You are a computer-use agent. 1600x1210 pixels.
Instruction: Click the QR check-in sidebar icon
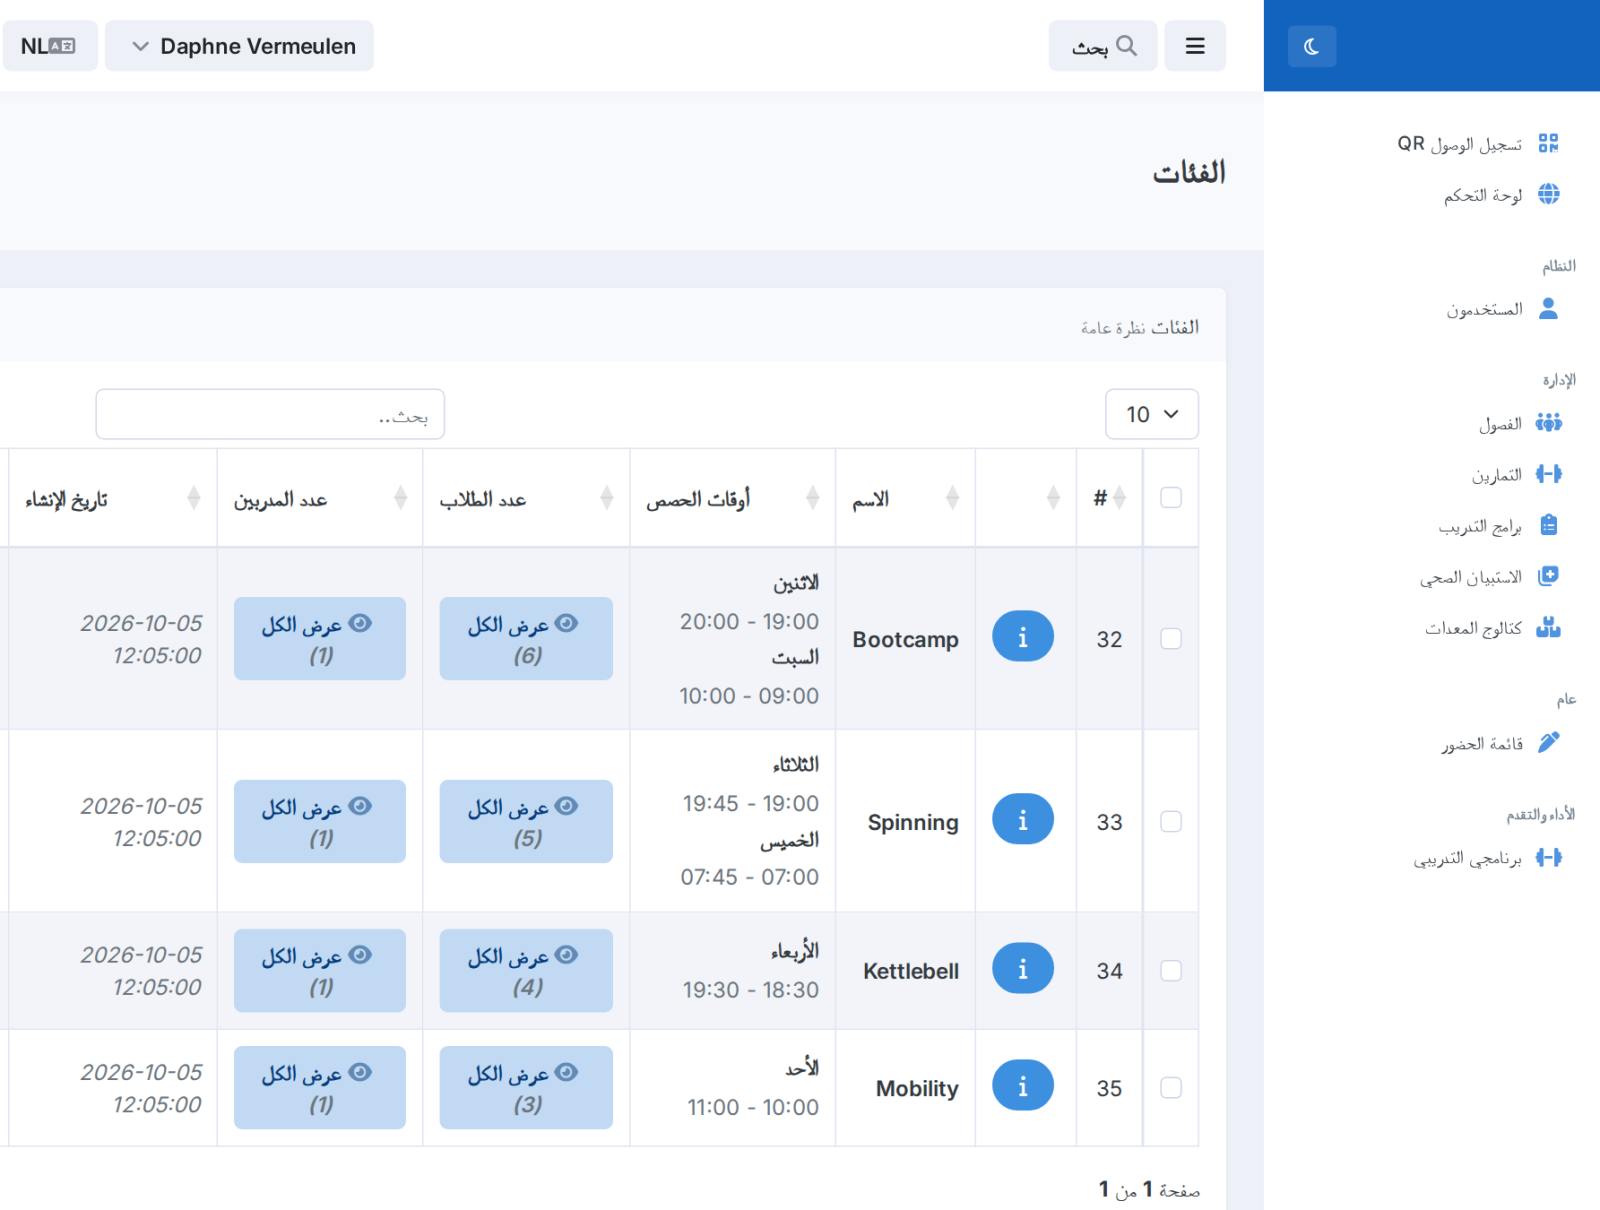click(x=1548, y=143)
